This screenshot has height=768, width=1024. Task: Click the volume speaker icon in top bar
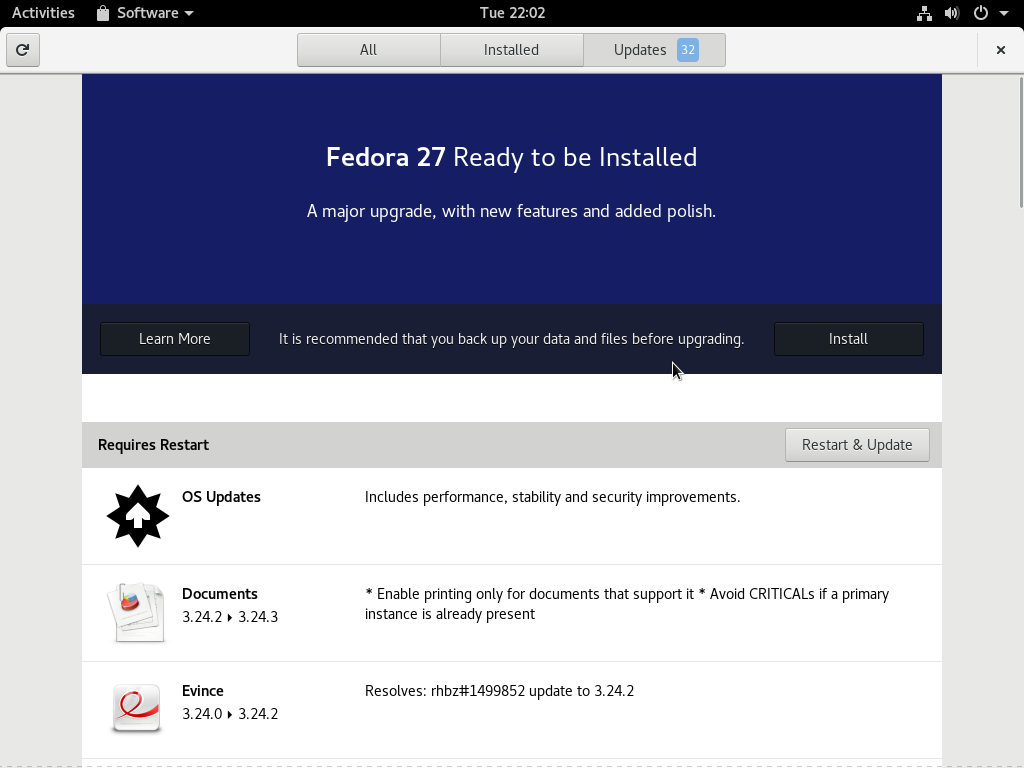(952, 13)
